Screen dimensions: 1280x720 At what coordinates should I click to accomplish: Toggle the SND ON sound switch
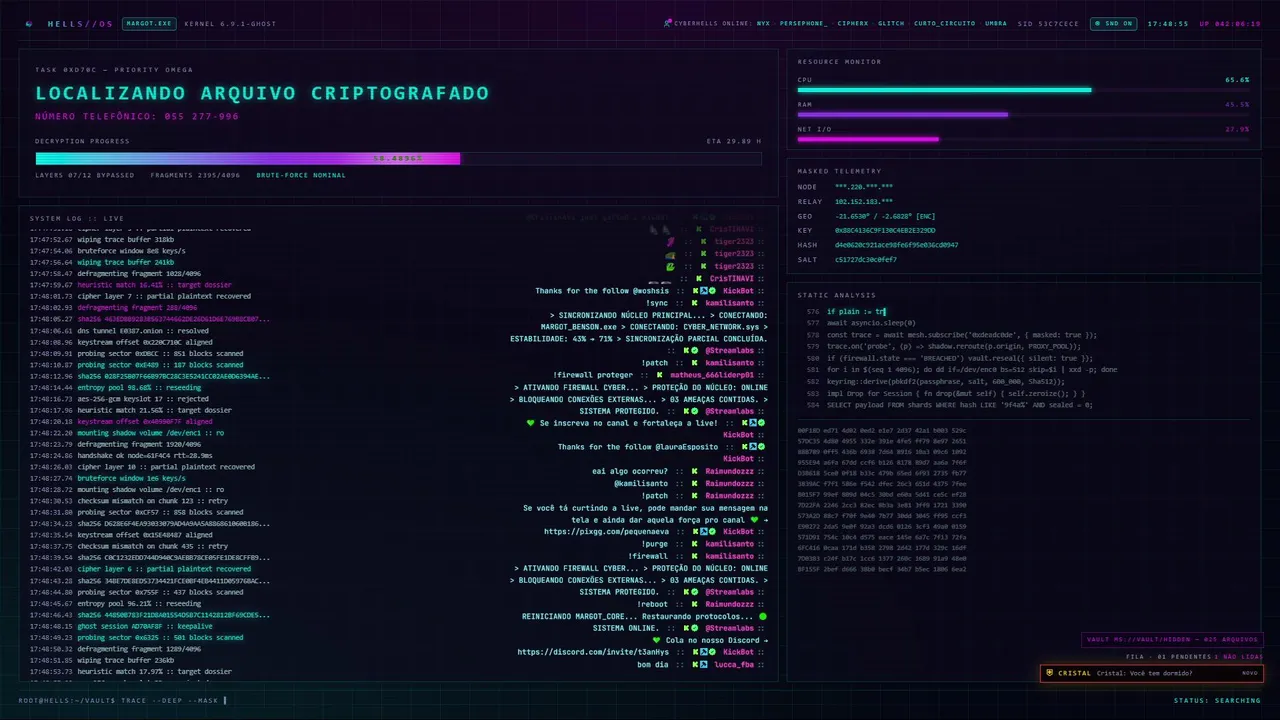pos(1114,23)
